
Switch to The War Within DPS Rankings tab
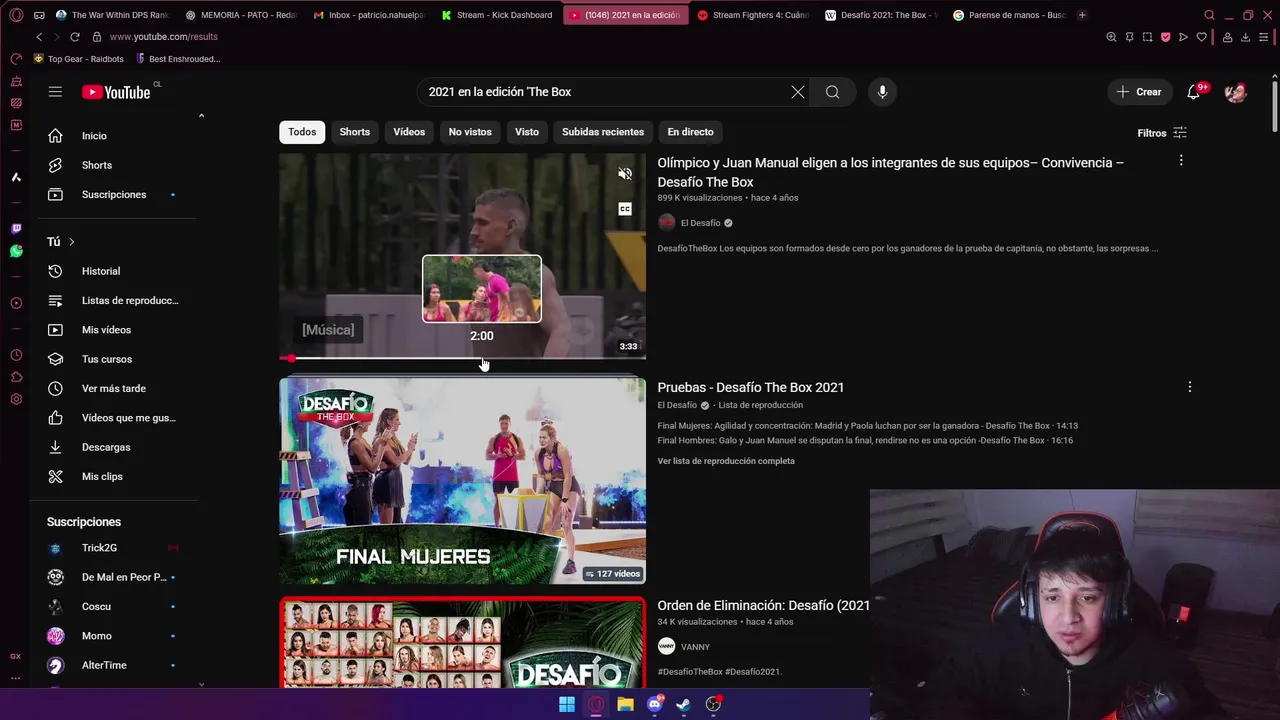(x=113, y=15)
